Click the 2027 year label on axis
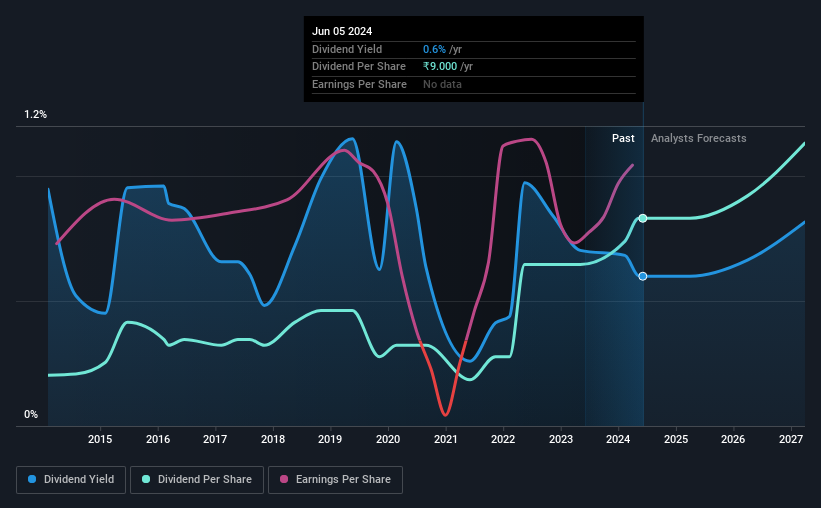 tap(791, 439)
